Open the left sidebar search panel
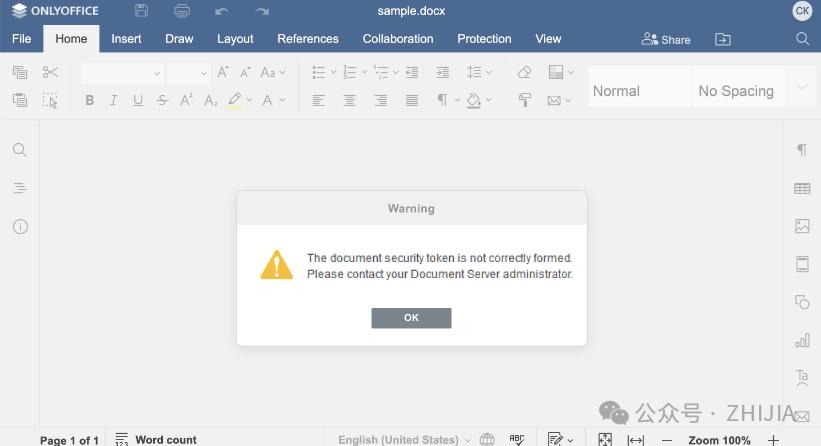 pyautogui.click(x=20, y=150)
